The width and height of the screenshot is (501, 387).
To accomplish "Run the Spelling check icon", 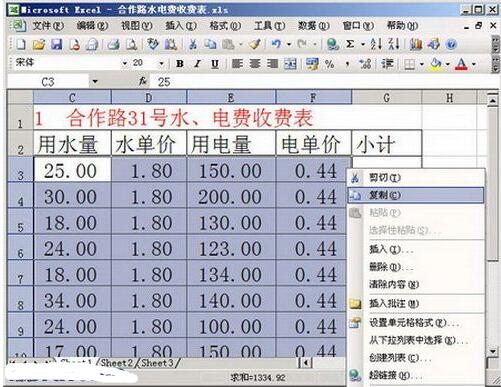I will pyautogui.click(x=153, y=44).
